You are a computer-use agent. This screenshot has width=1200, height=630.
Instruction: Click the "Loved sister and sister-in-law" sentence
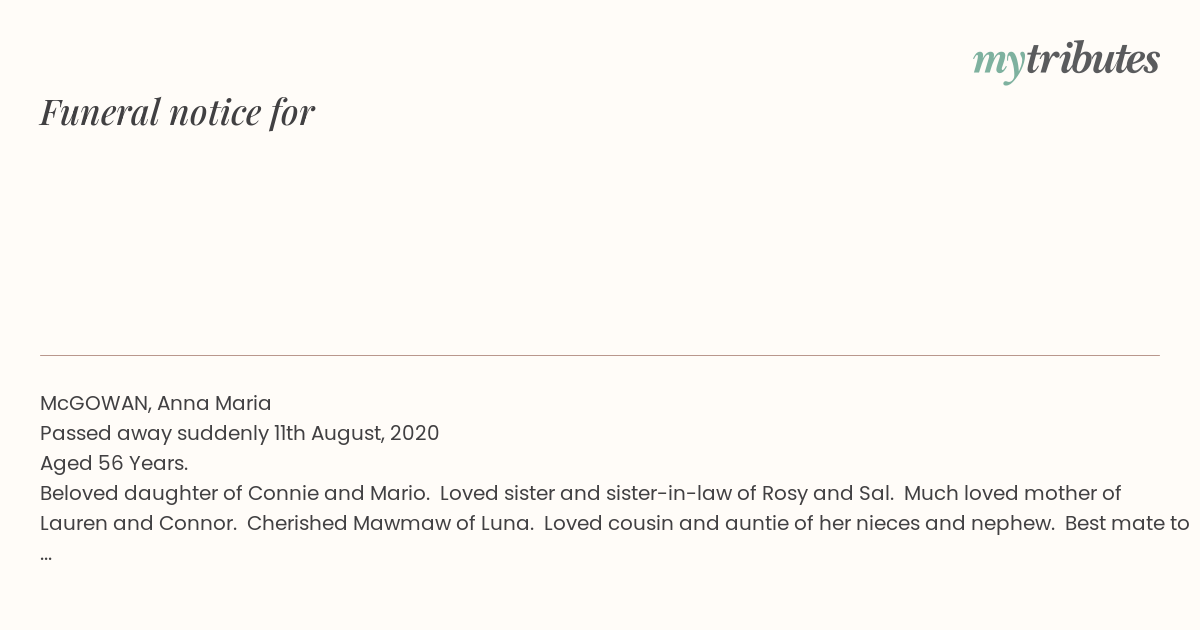pos(667,493)
